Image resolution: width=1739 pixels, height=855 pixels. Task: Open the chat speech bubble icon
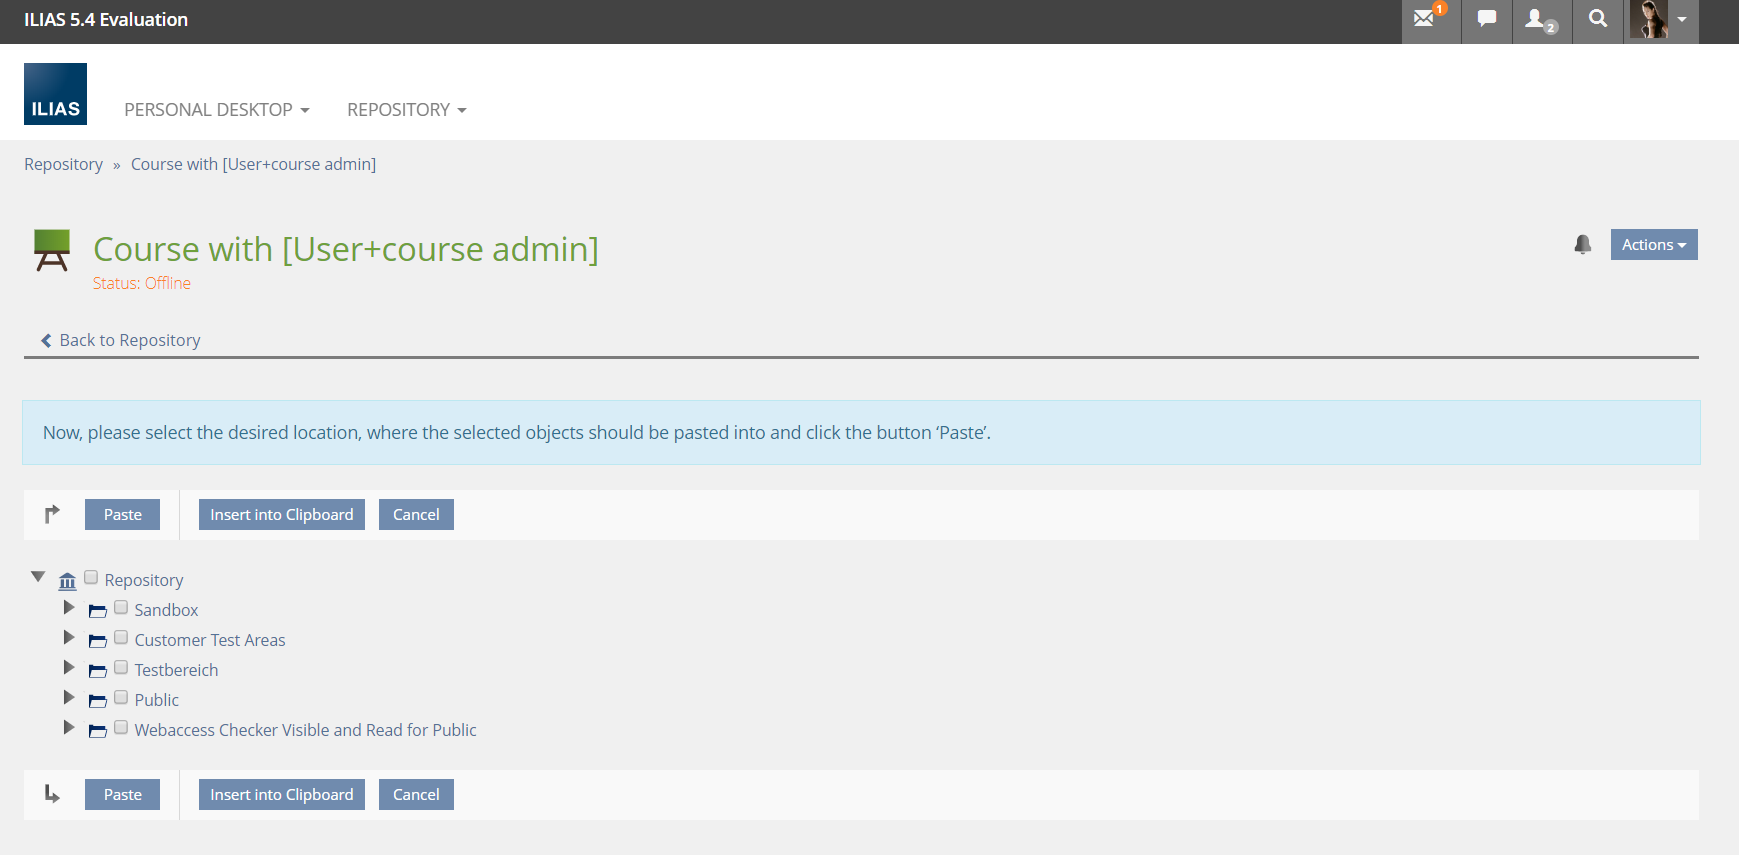(1487, 19)
